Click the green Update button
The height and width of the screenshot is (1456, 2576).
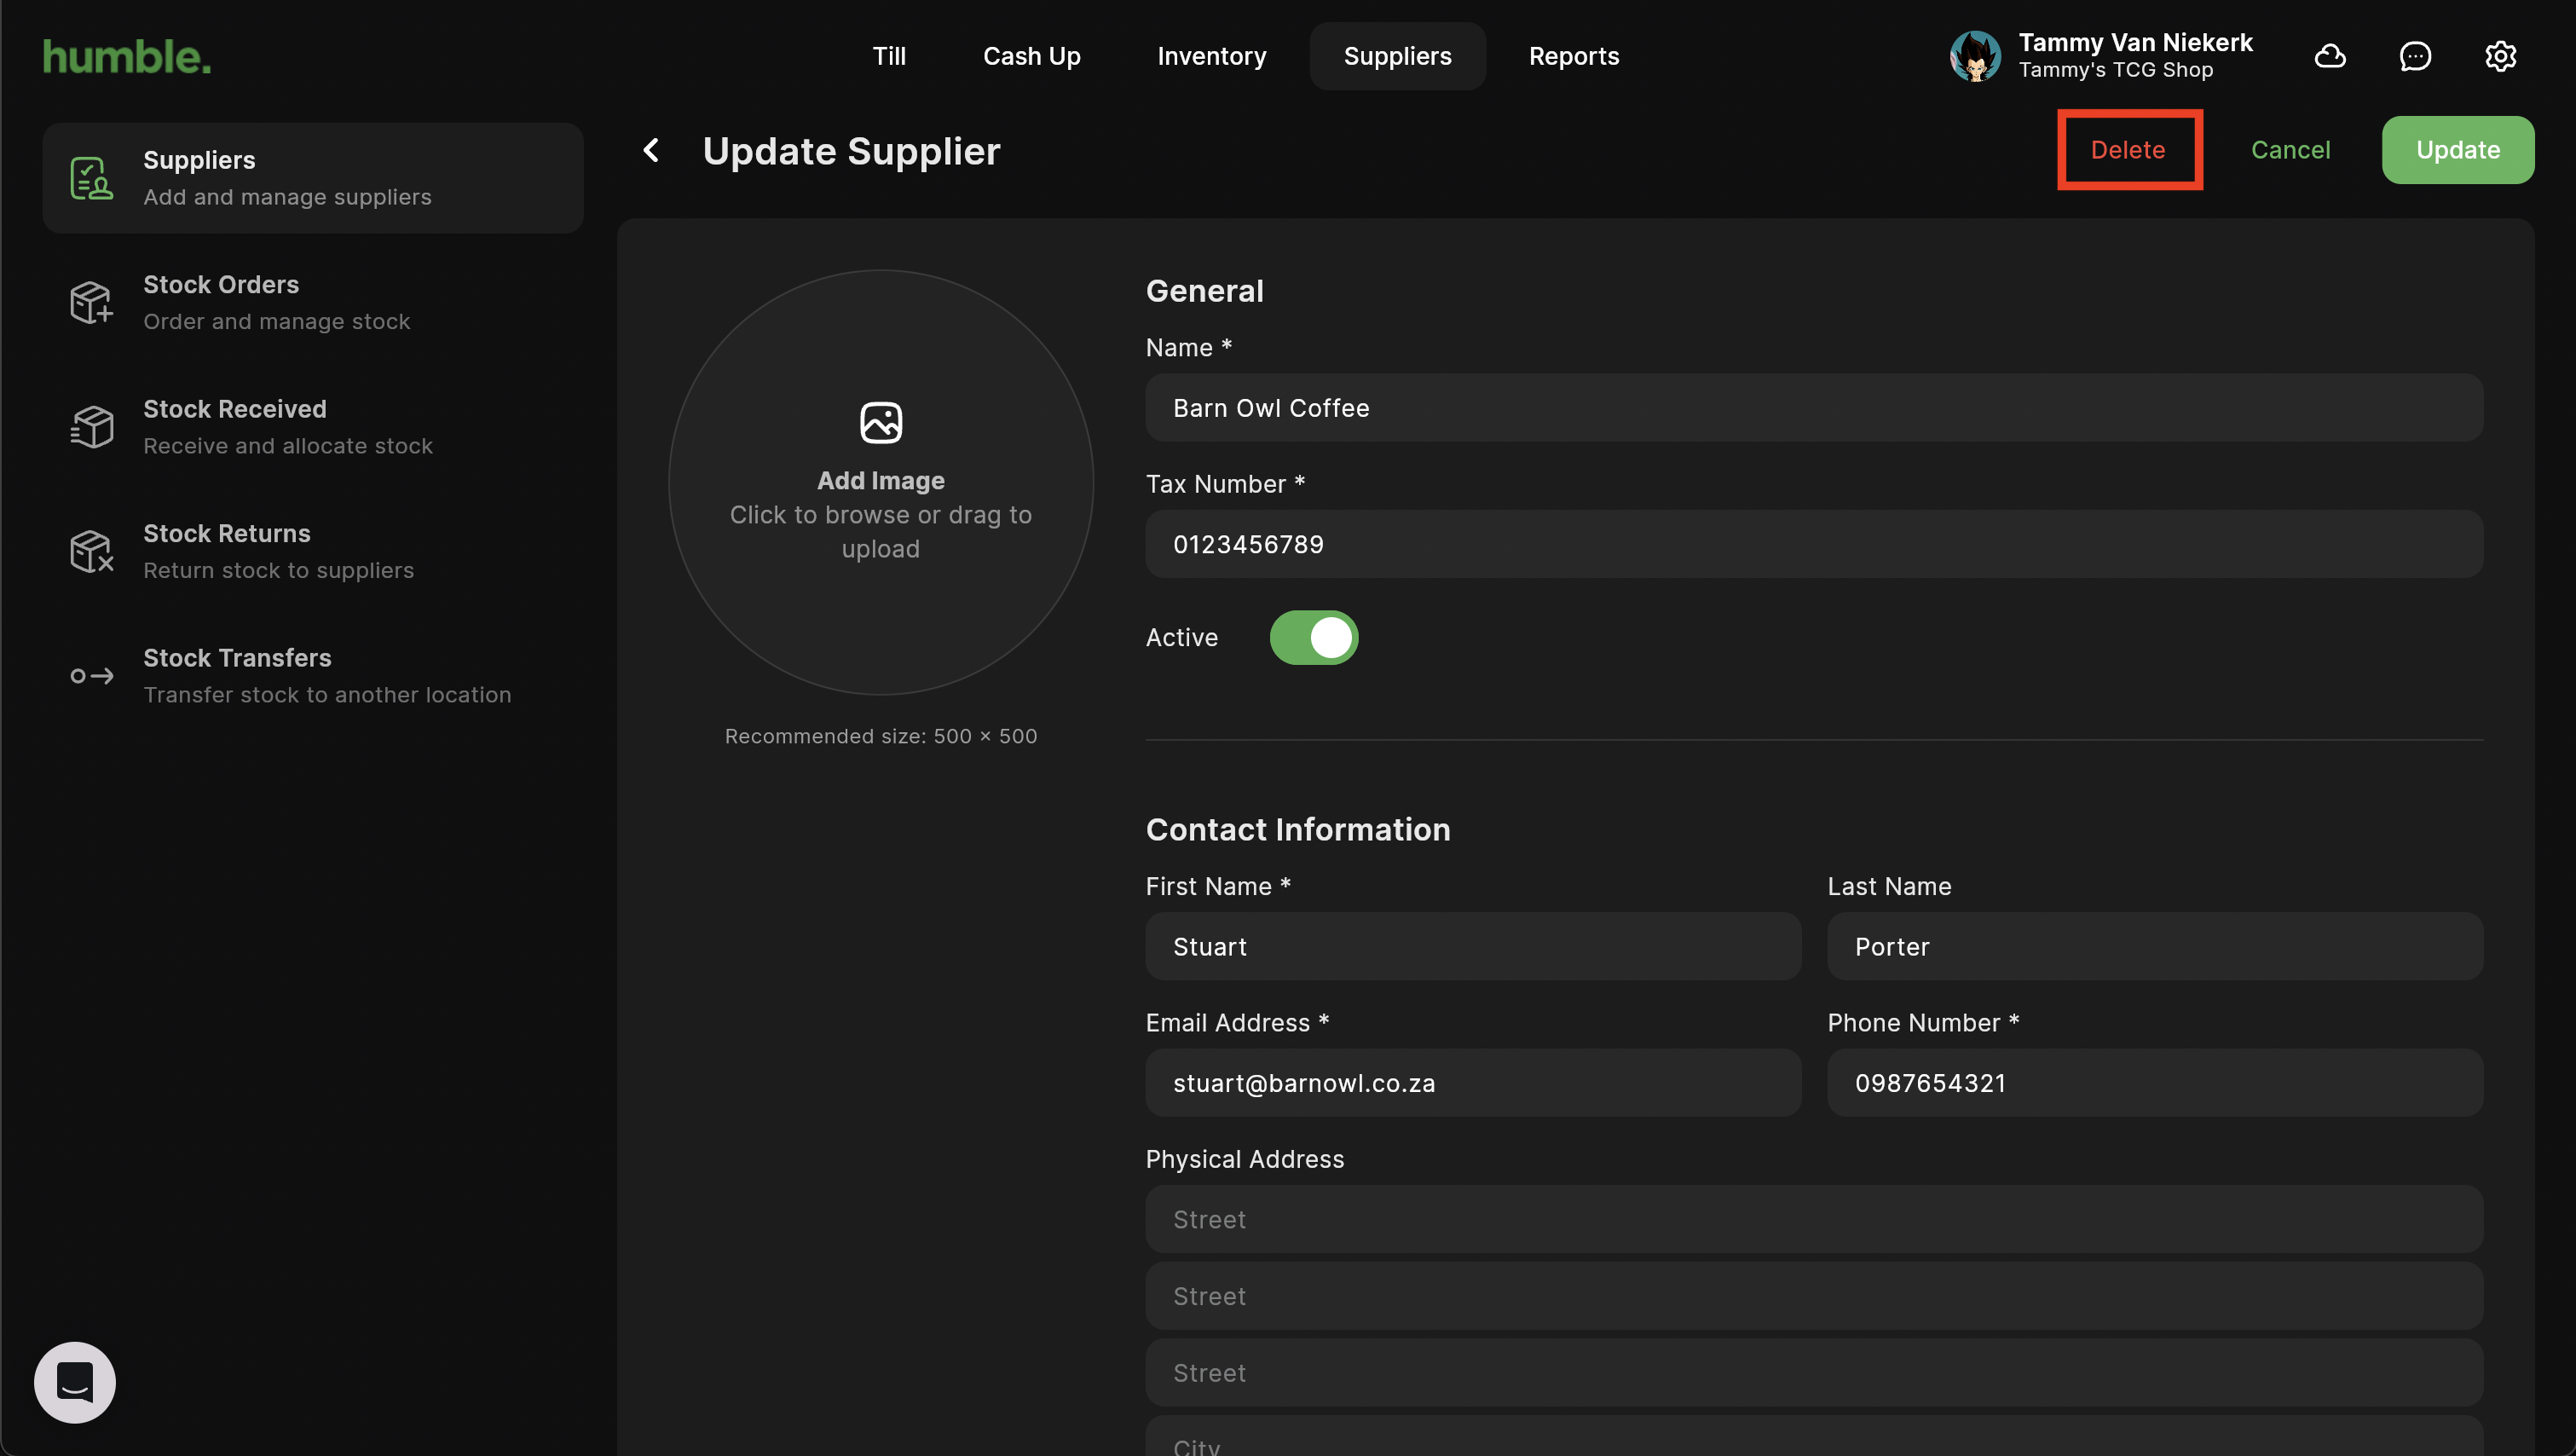pyautogui.click(x=2457, y=150)
